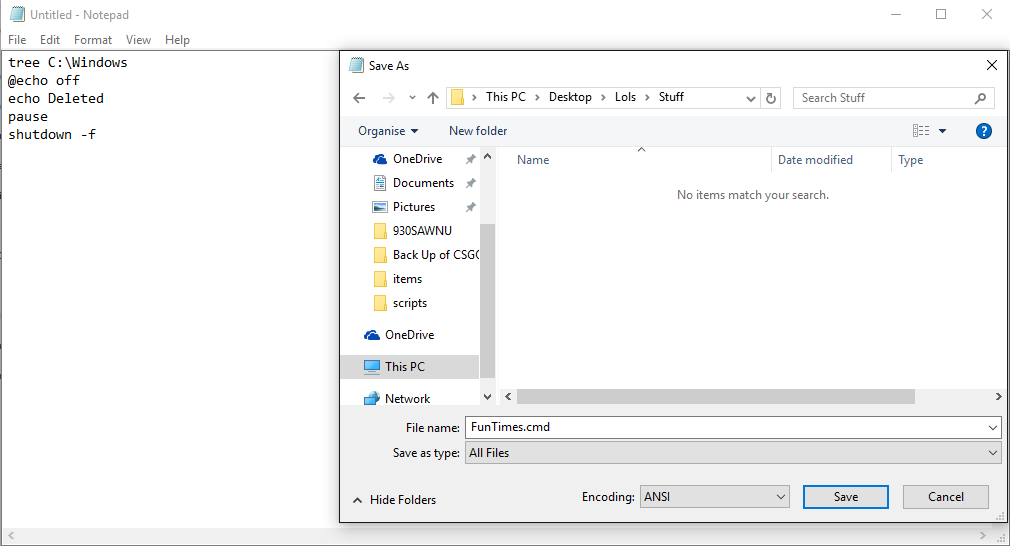Open the Notepad Help menu
Image resolution: width=1010 pixels, height=546 pixels.
point(177,40)
